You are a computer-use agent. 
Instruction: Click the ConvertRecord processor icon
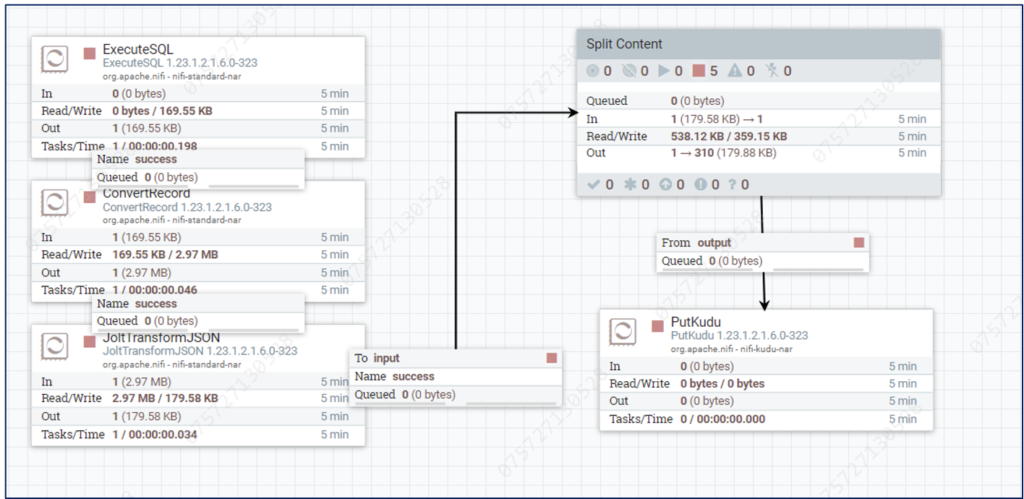[x=54, y=203]
